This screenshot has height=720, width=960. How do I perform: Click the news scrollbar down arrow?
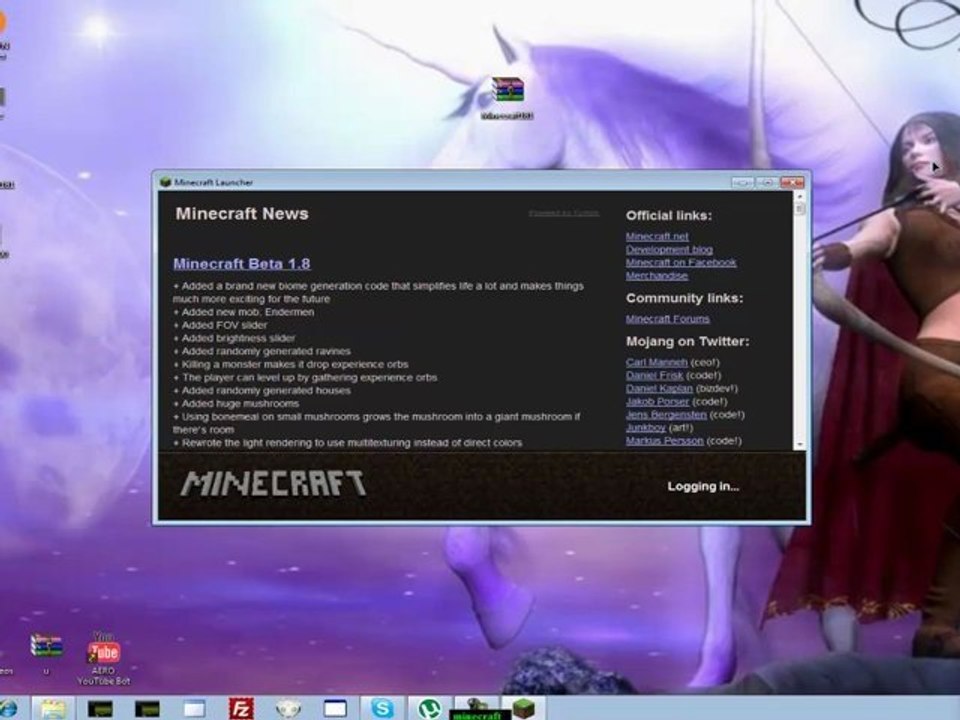pos(800,445)
